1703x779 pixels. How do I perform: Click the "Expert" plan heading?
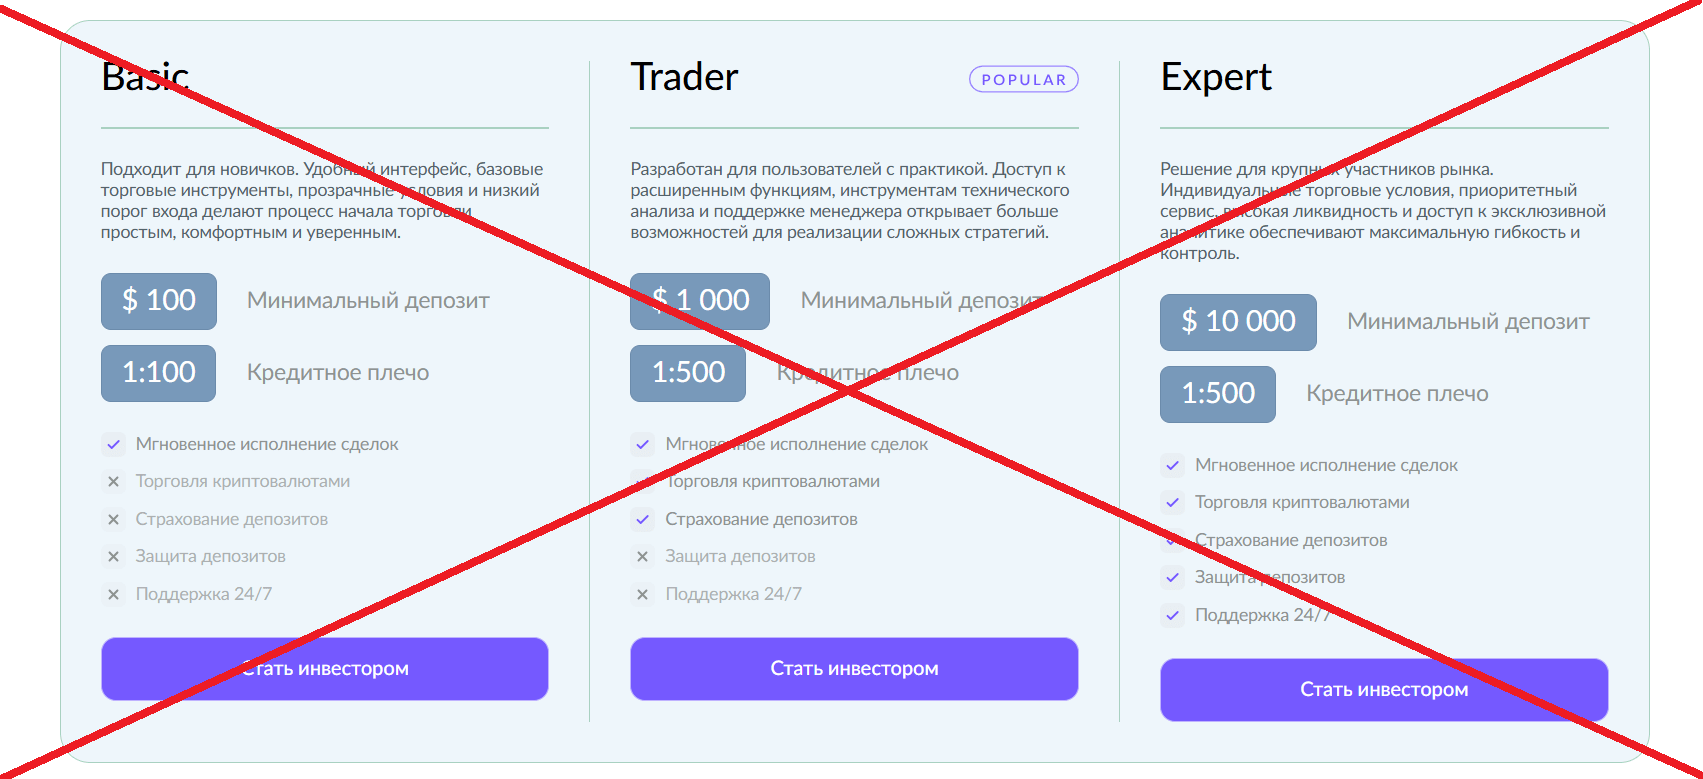pos(1216,77)
